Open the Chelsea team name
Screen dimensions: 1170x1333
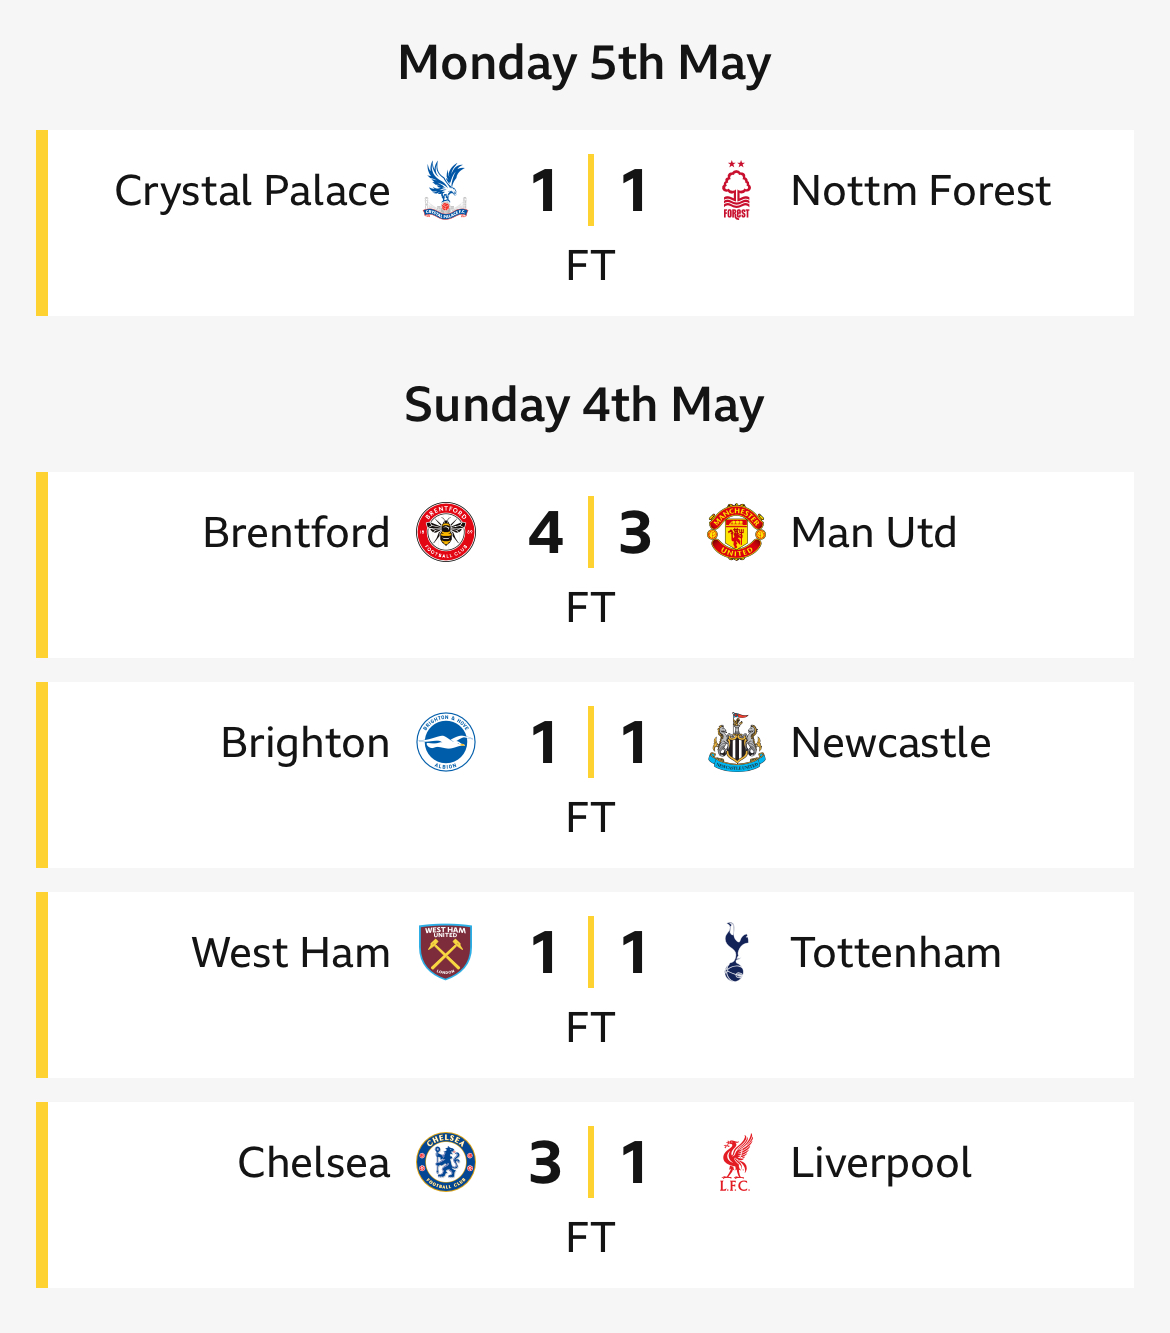click(x=313, y=1163)
